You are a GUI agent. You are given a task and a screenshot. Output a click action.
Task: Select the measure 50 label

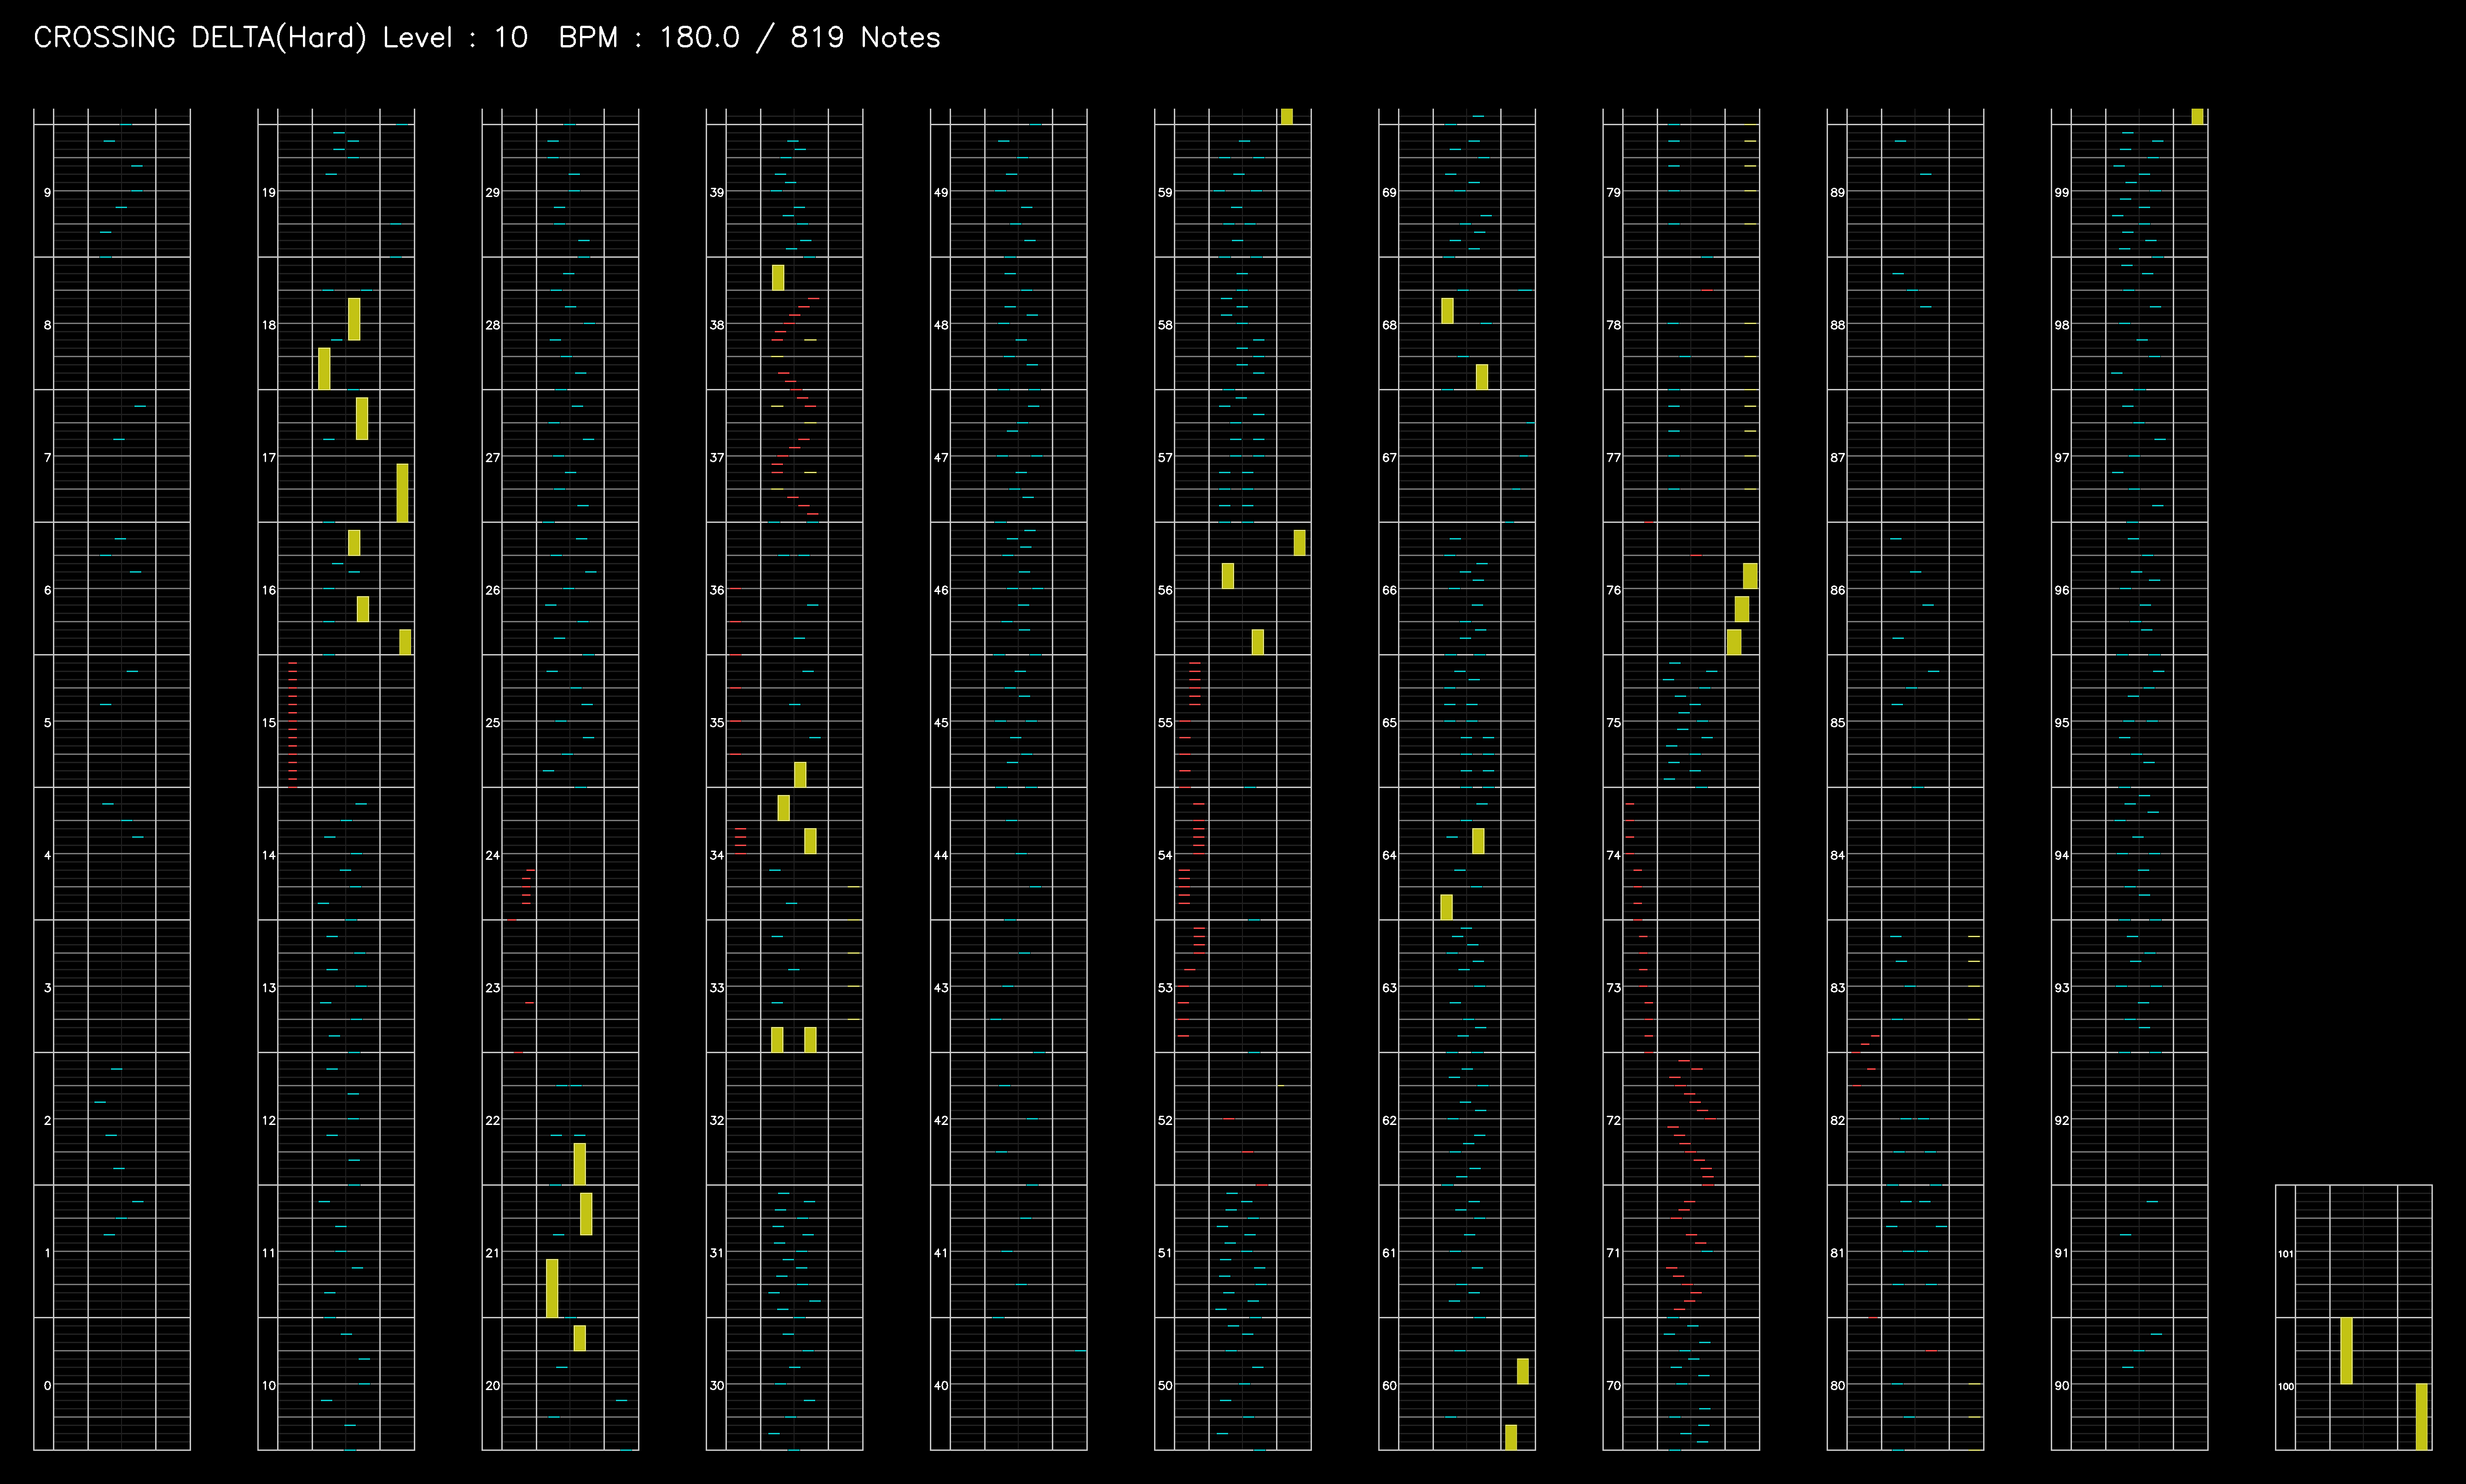tap(1165, 1385)
